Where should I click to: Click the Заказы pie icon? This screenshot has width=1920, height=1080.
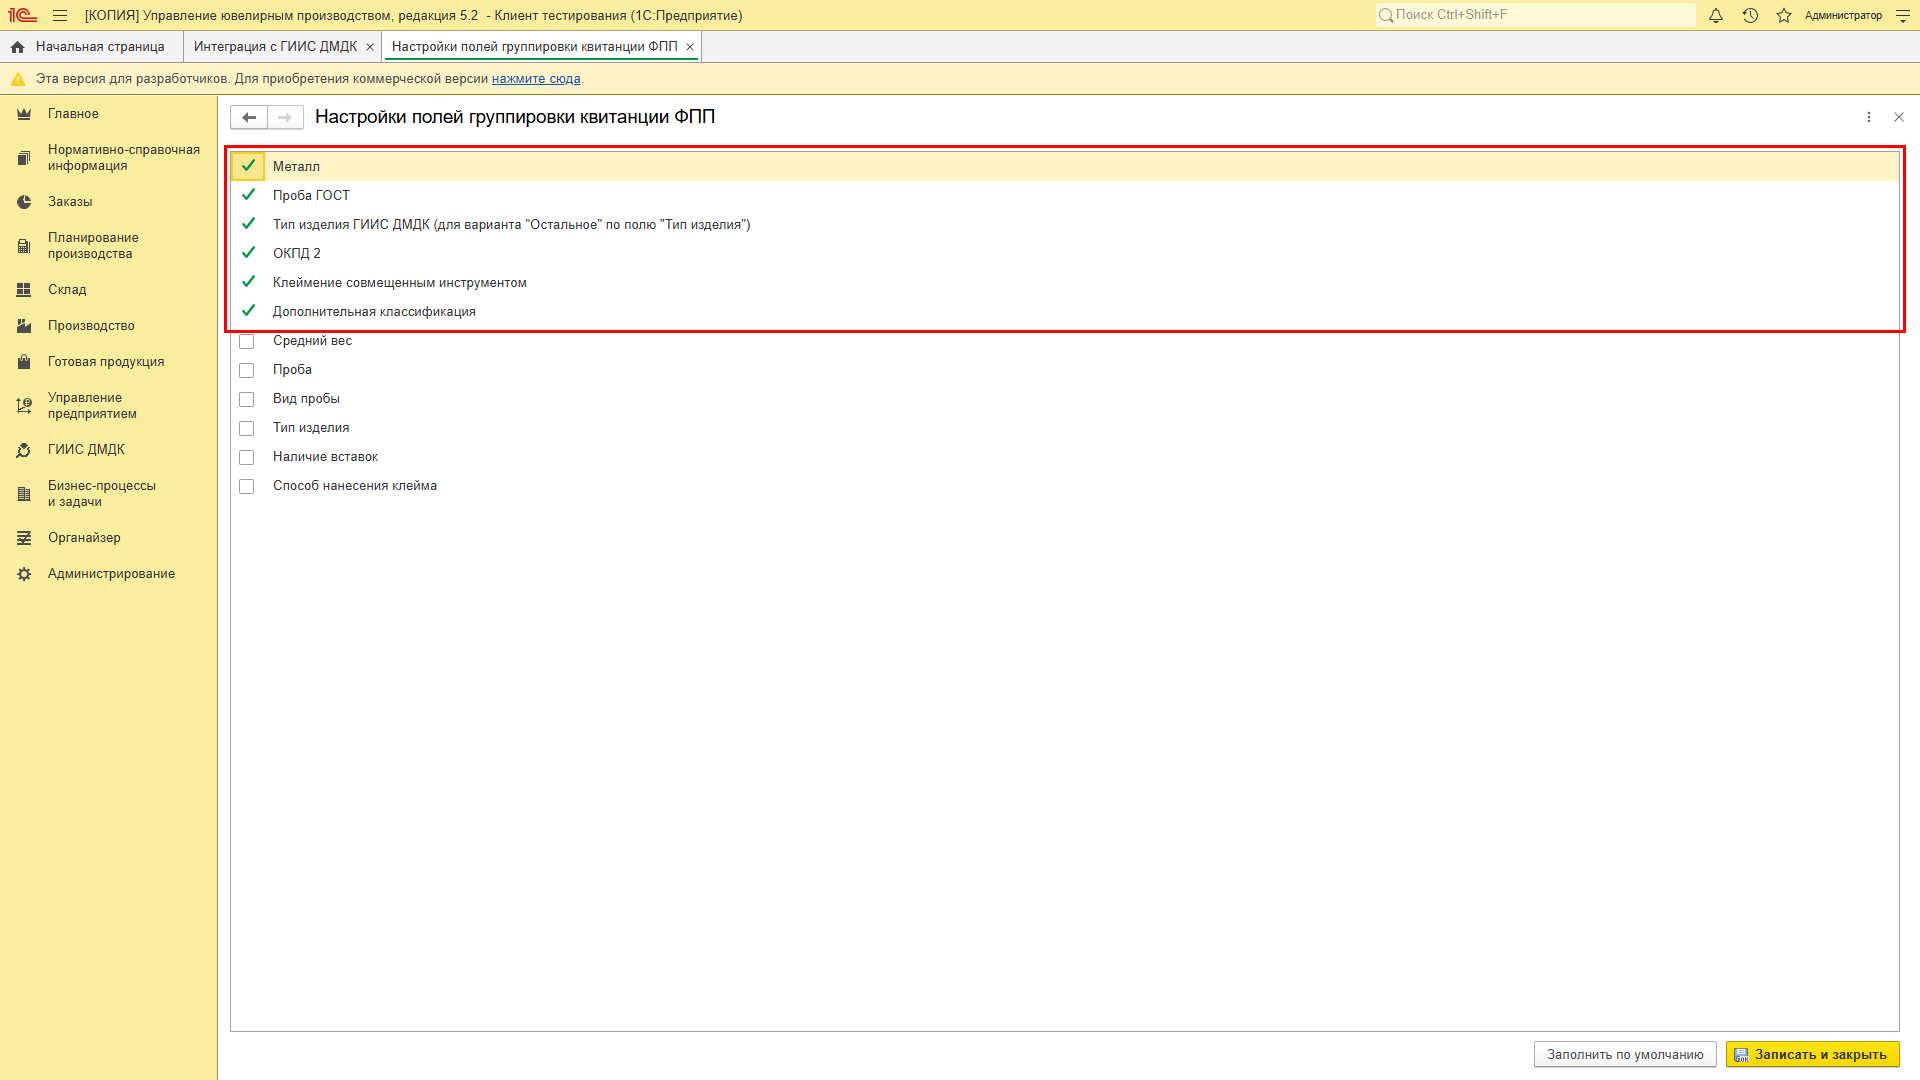pos(24,202)
